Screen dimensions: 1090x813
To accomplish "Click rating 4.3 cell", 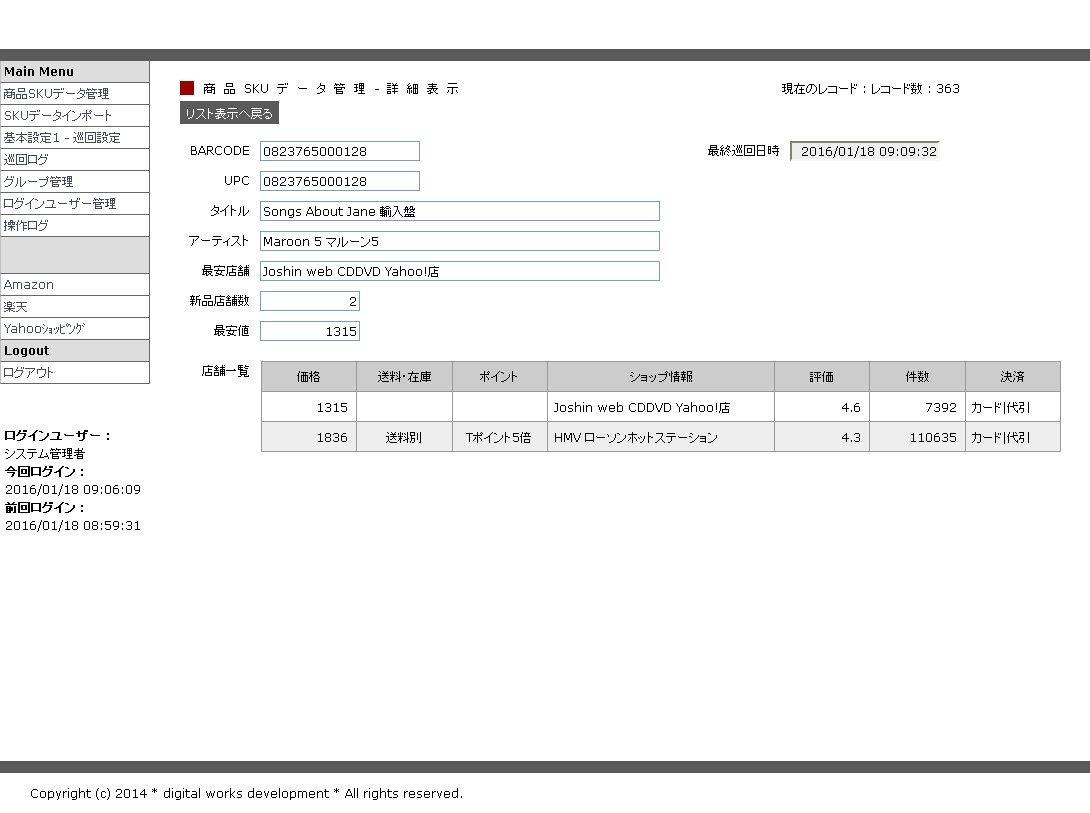I will [822, 437].
